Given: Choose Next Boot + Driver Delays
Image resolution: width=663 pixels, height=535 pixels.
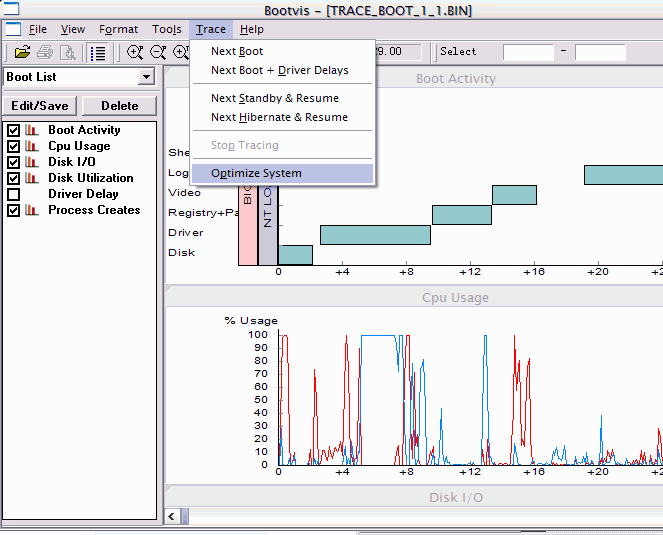Looking at the screenshot, I should pyautogui.click(x=279, y=70).
